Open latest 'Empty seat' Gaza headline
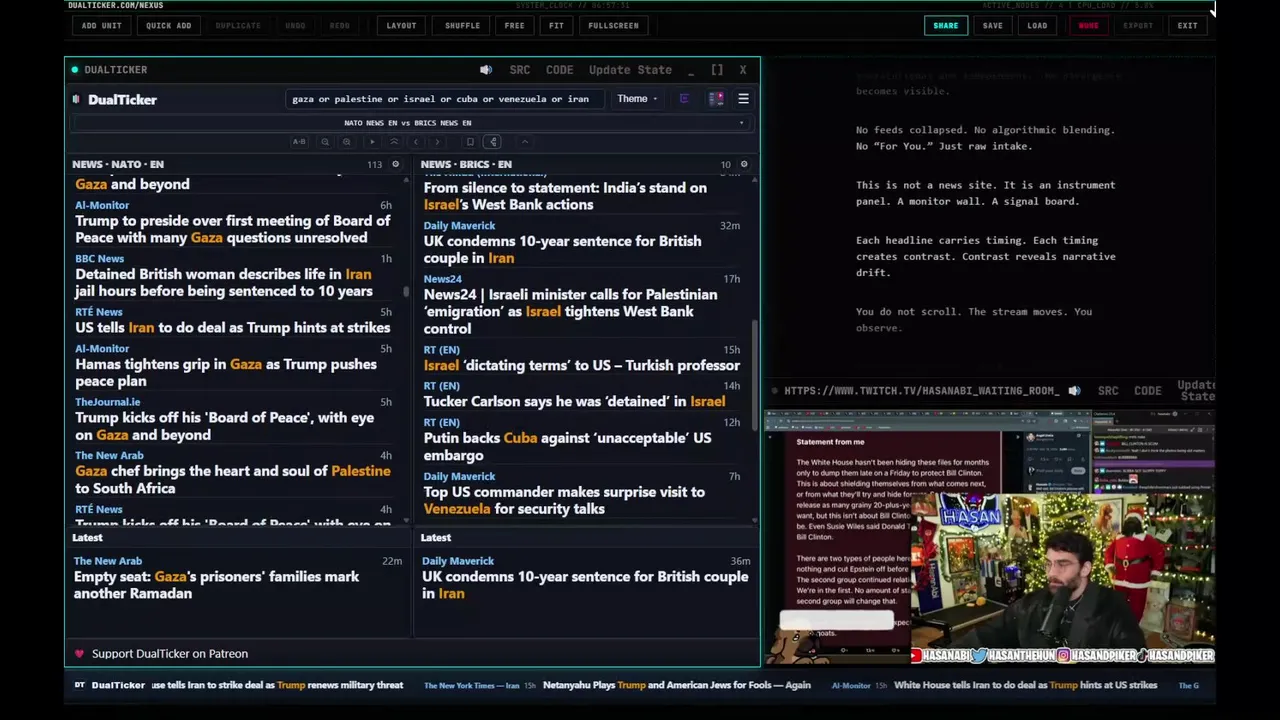This screenshot has height=720, width=1280. point(216,585)
